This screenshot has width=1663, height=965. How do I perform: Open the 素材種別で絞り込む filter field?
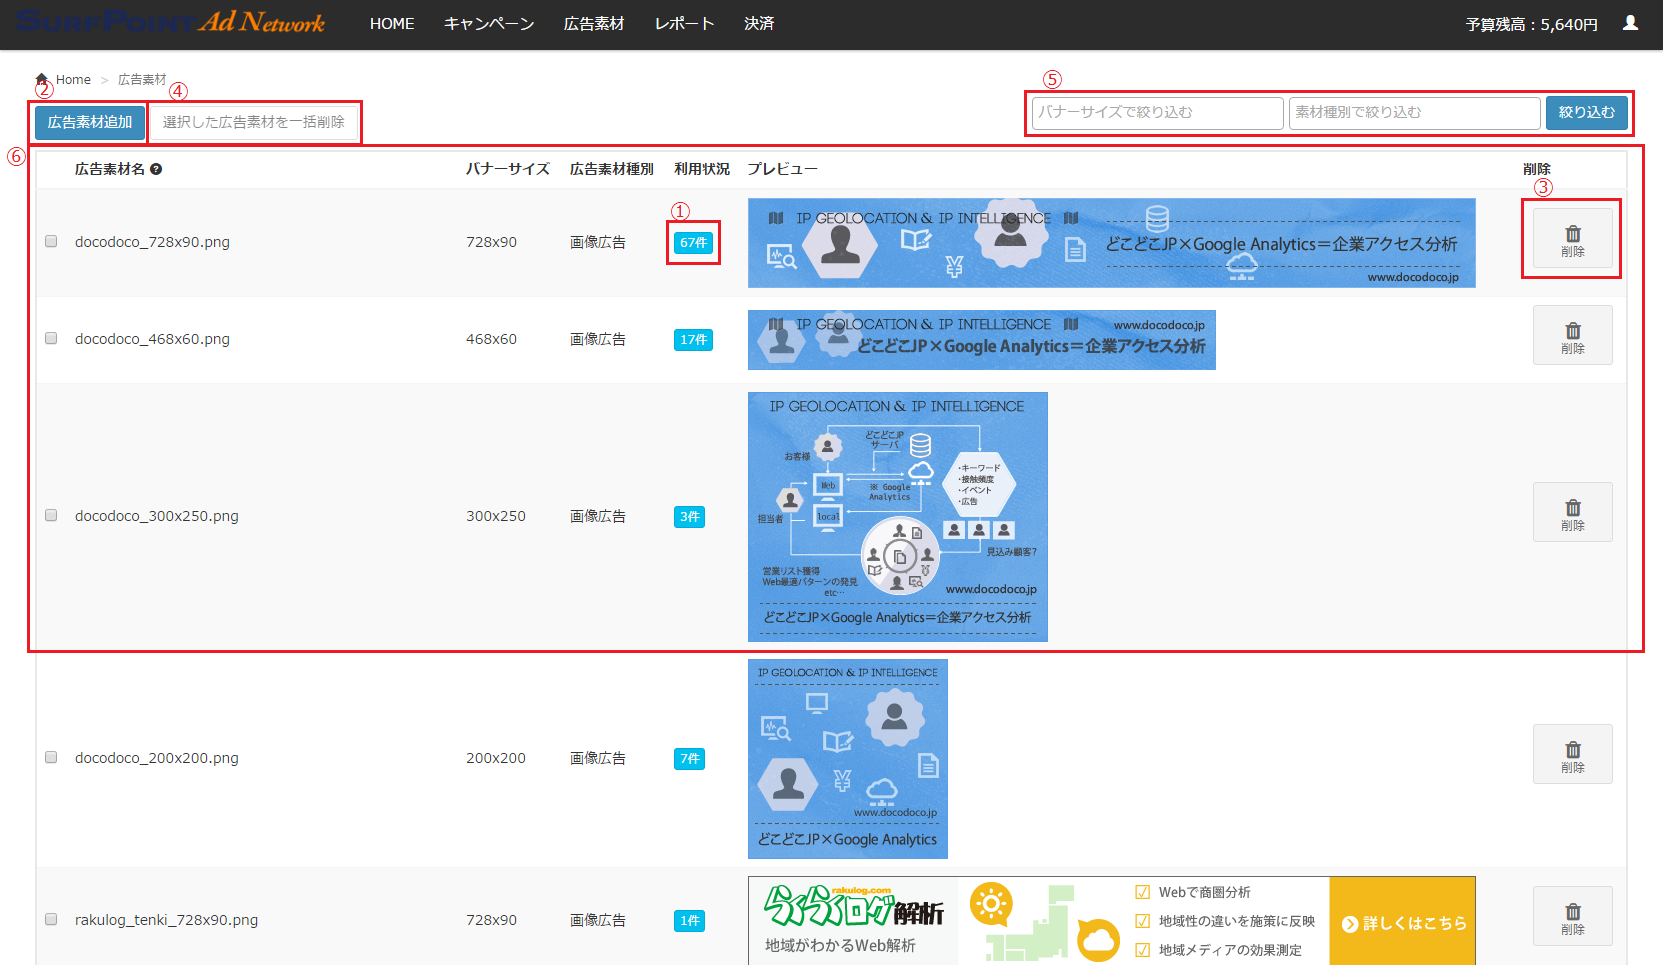(1414, 113)
